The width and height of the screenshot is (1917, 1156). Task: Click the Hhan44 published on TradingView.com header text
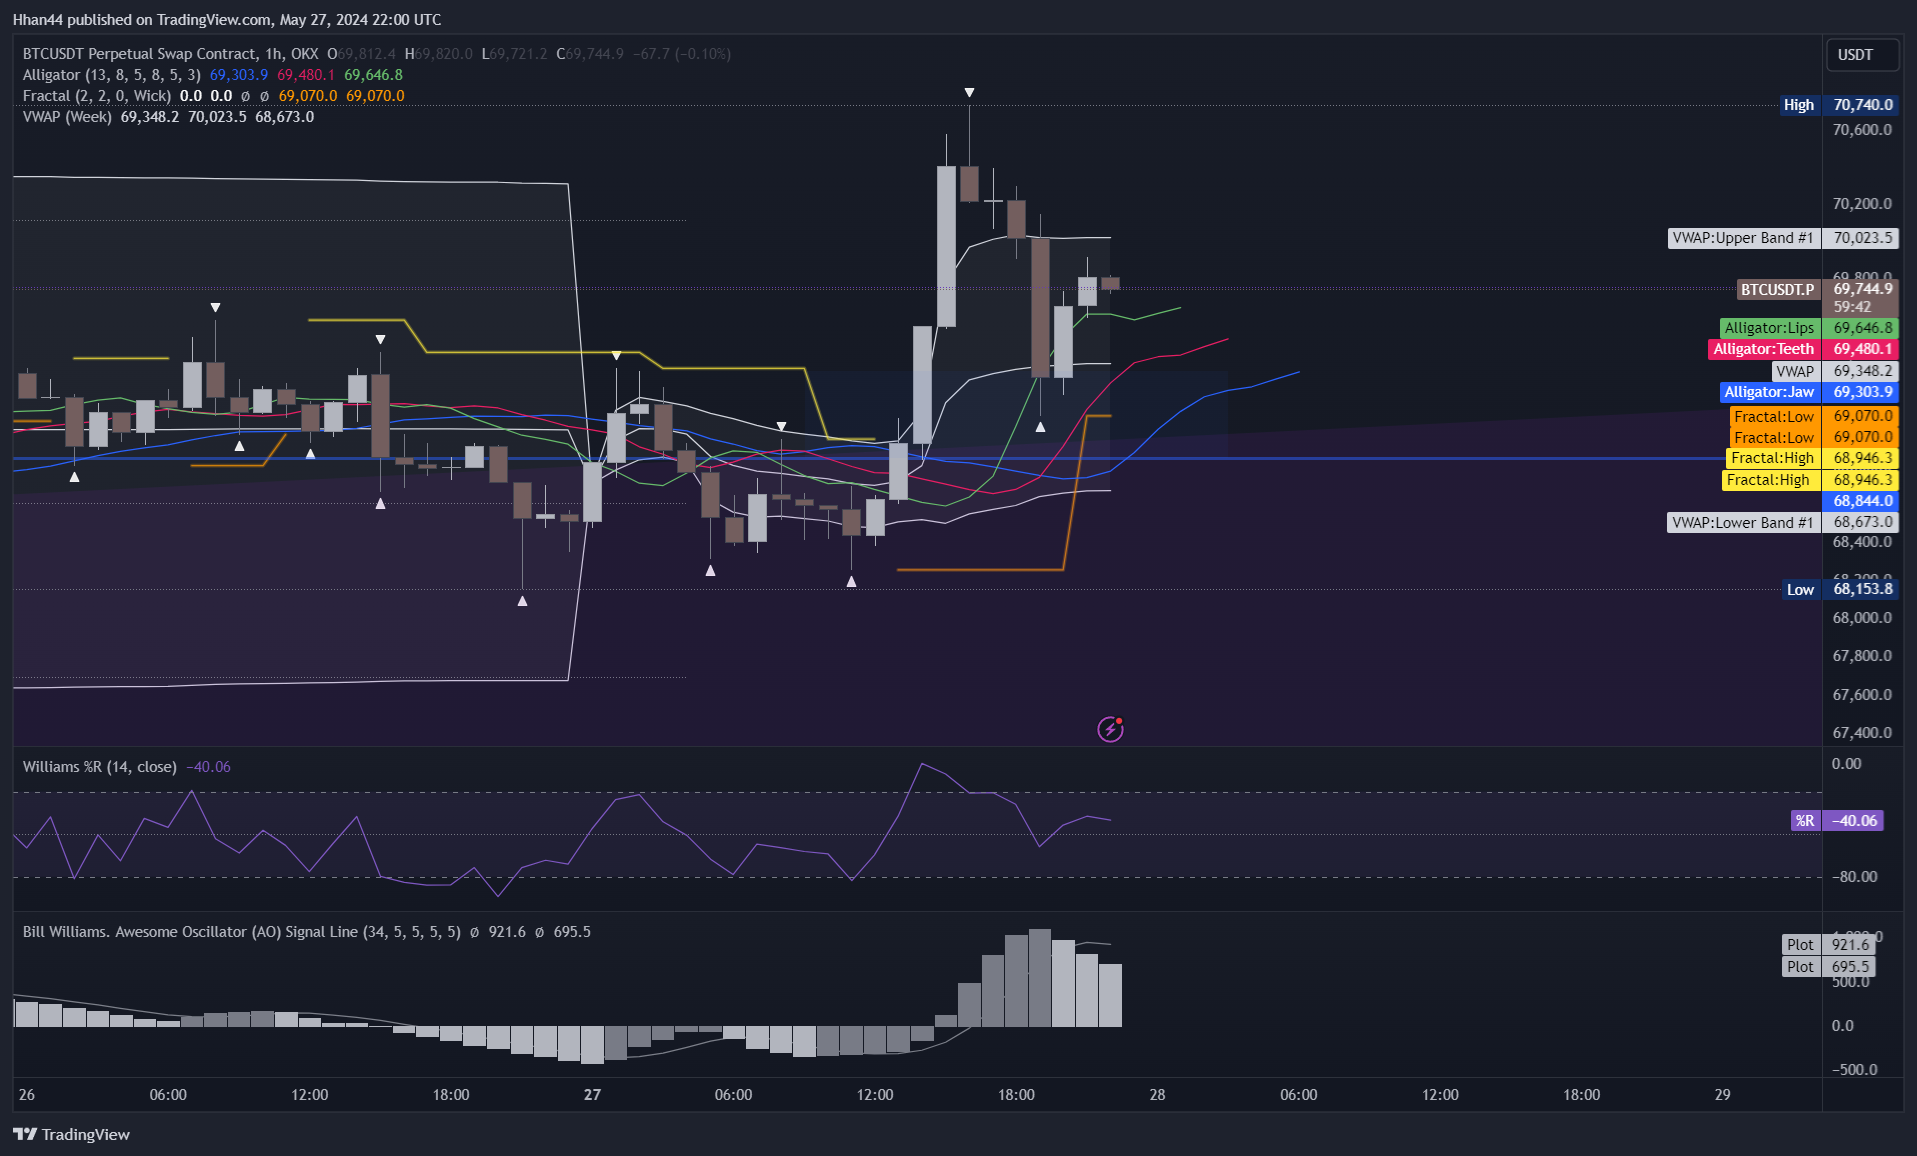tap(227, 20)
